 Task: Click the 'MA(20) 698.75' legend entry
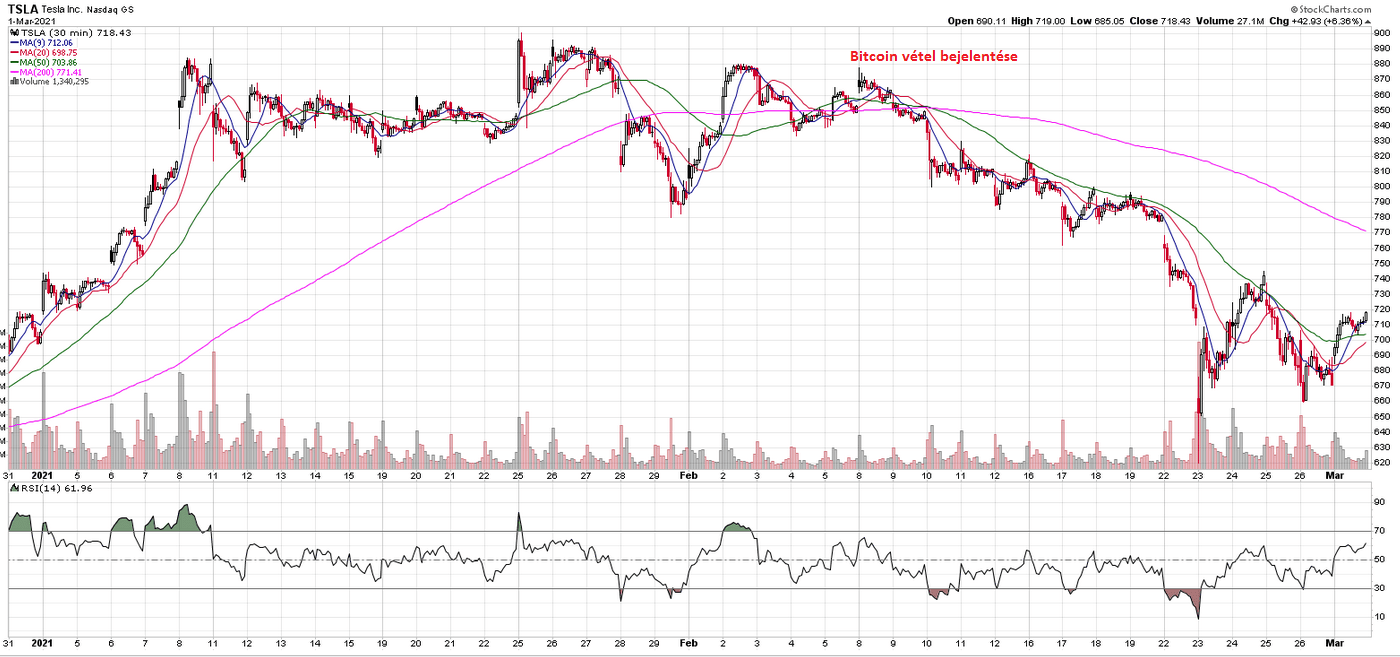tap(47, 54)
